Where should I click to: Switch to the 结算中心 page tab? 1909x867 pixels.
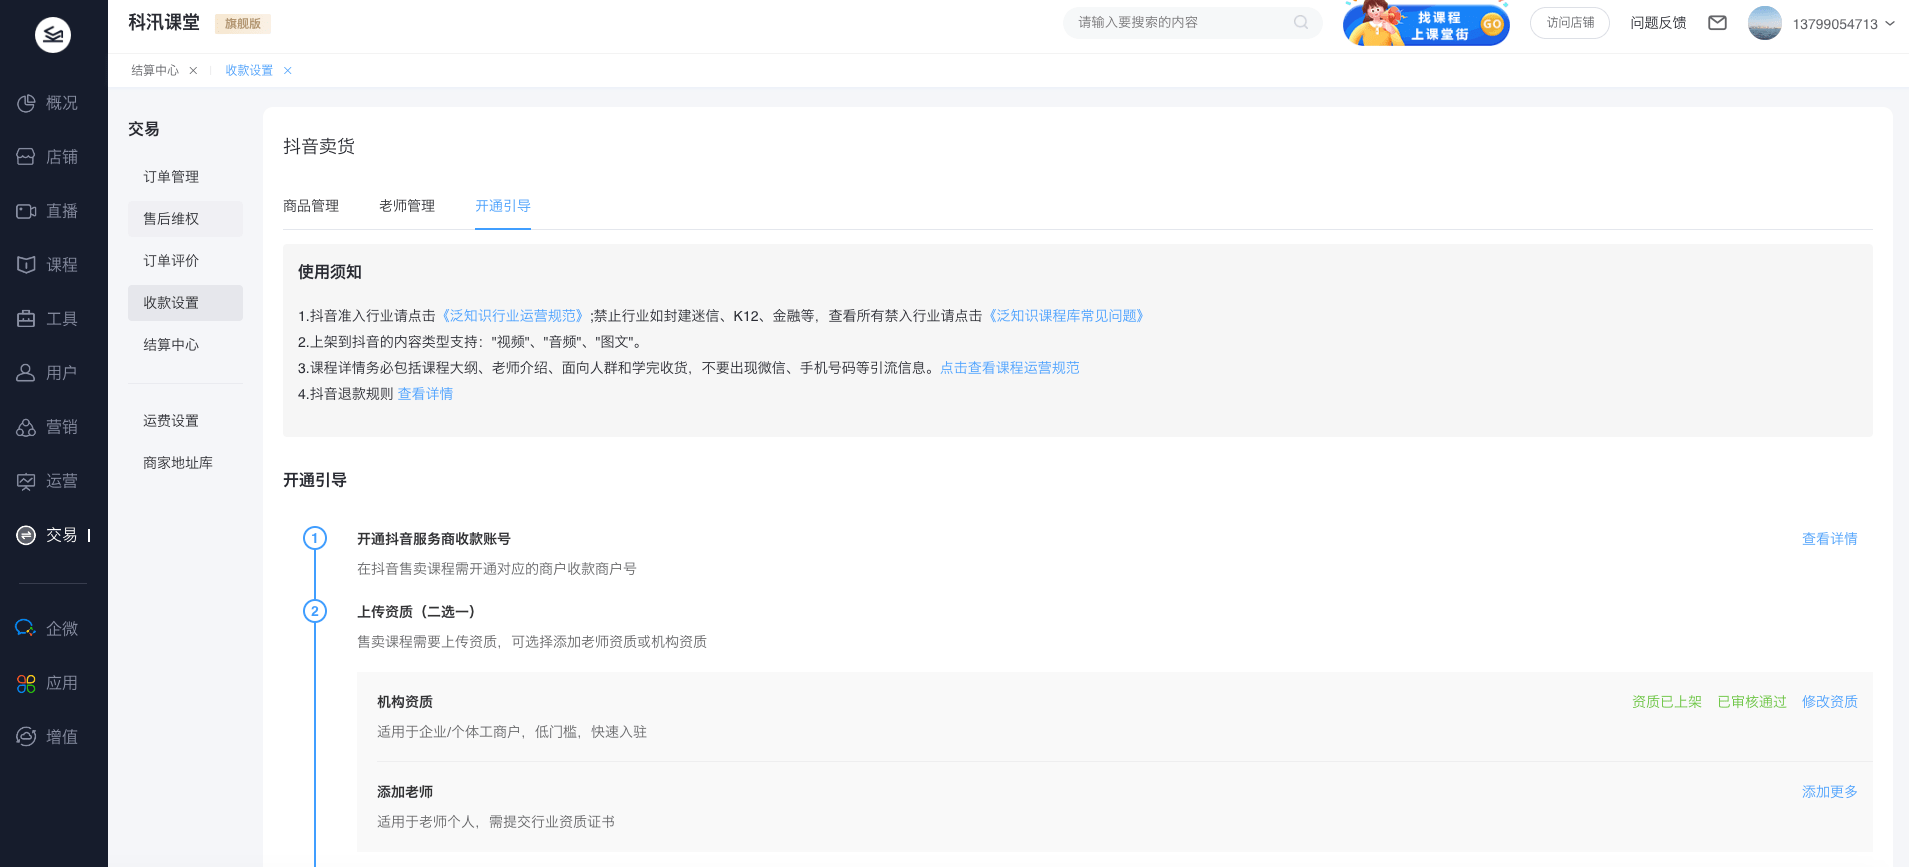(x=155, y=70)
